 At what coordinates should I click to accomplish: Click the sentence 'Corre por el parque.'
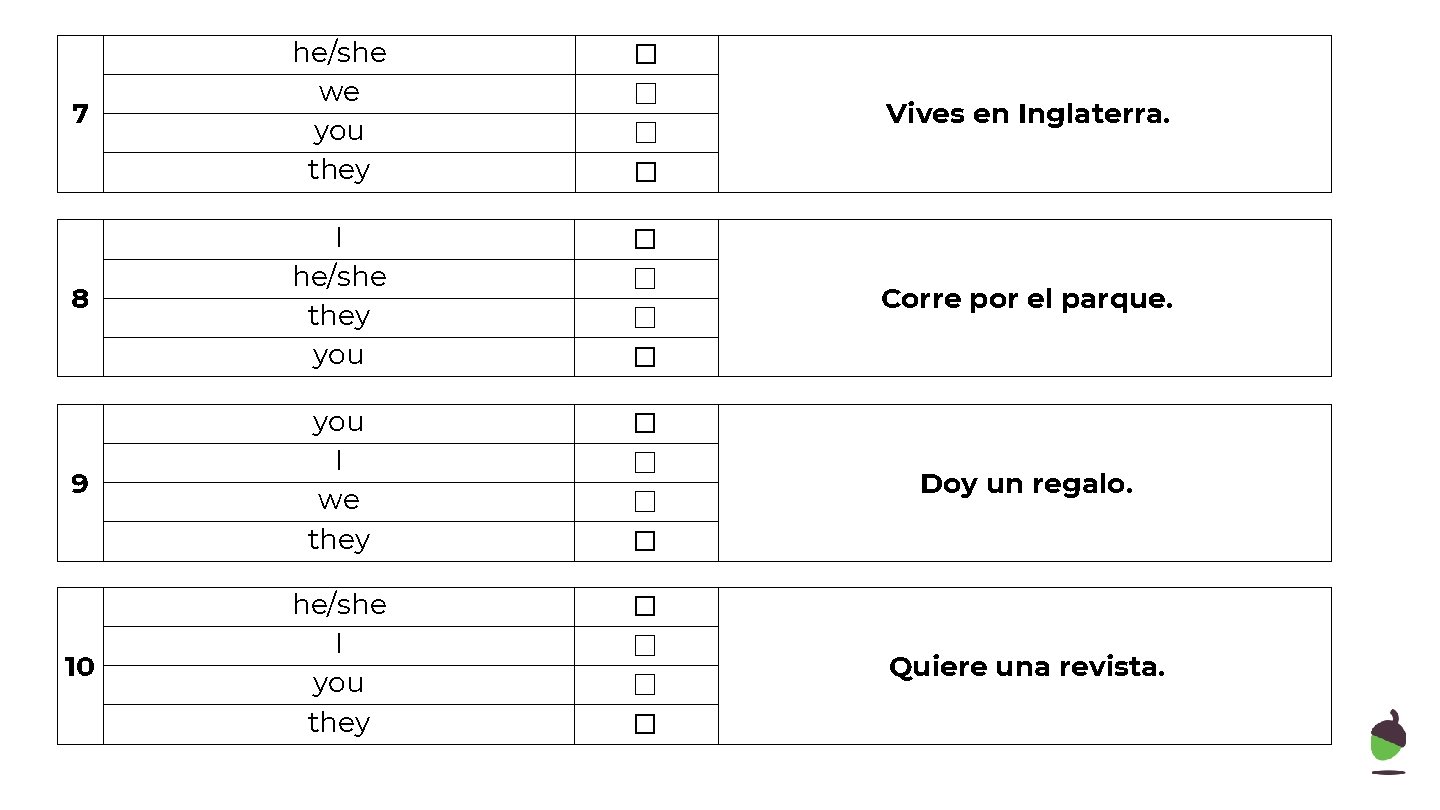point(1026,299)
